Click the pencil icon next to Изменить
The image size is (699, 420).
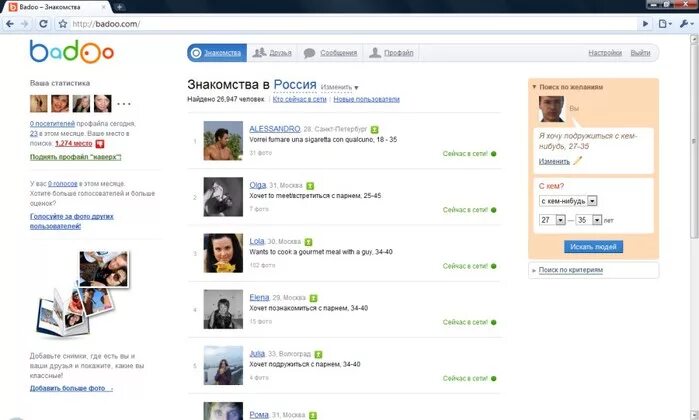point(578,161)
